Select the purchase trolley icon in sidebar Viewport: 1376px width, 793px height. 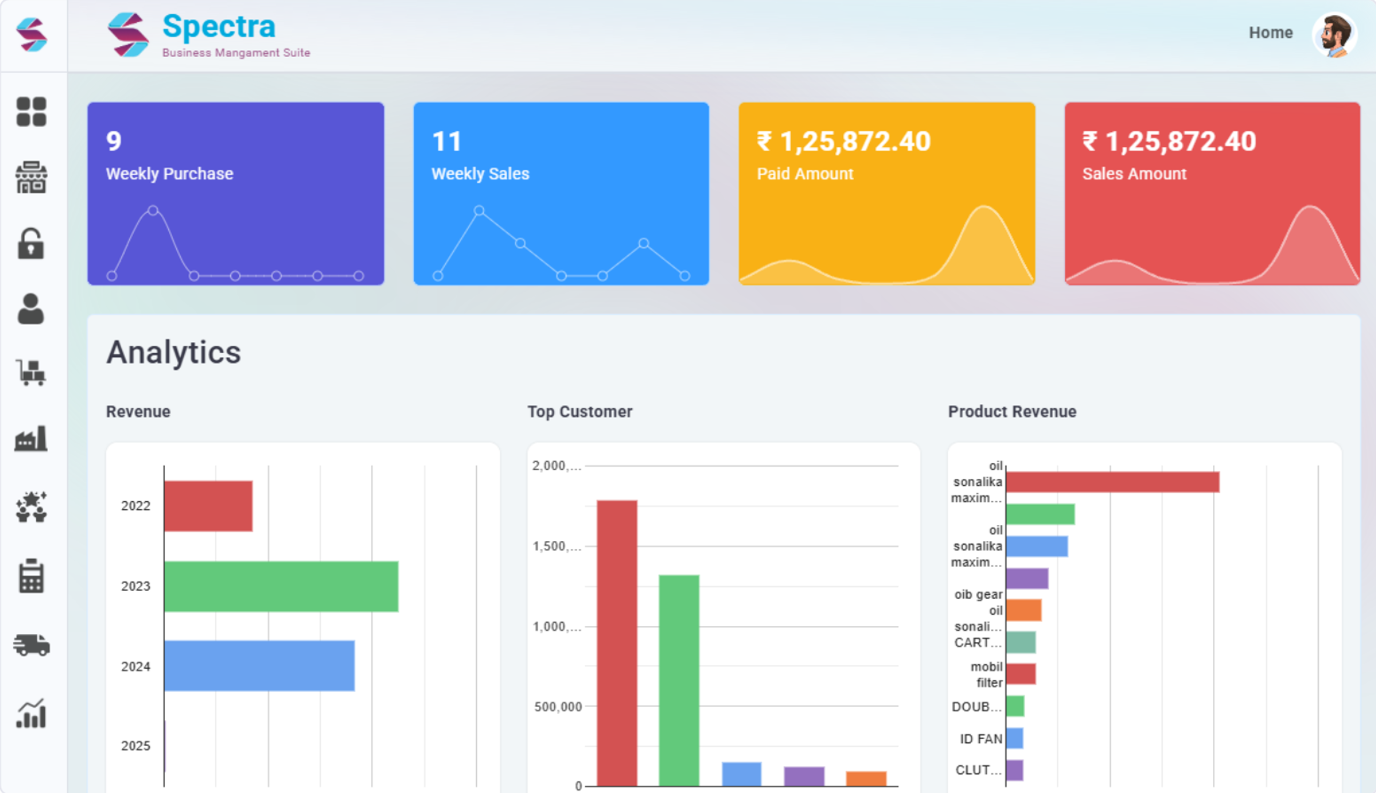[33, 372]
